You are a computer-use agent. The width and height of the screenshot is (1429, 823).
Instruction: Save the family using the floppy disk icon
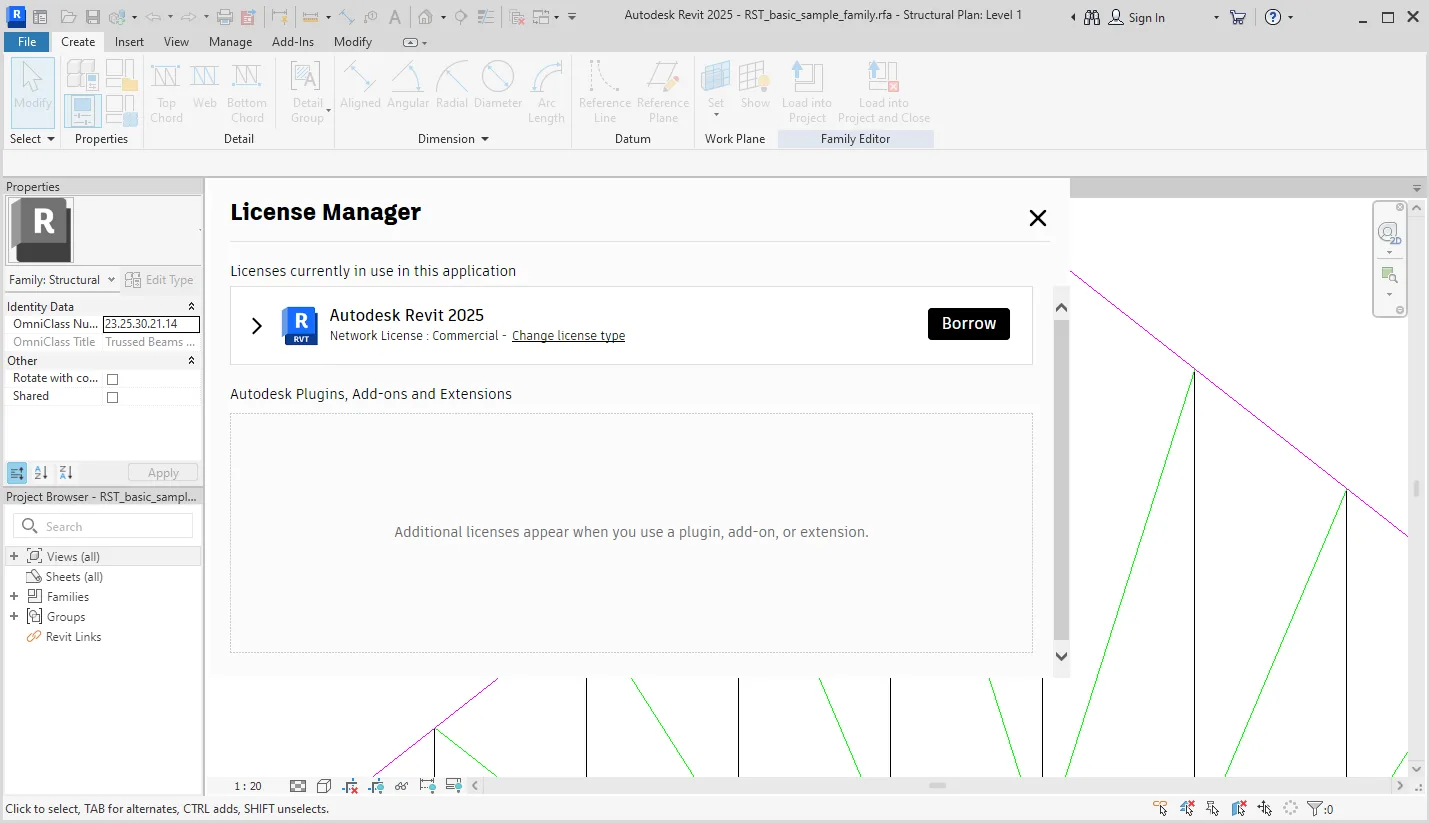(93, 17)
